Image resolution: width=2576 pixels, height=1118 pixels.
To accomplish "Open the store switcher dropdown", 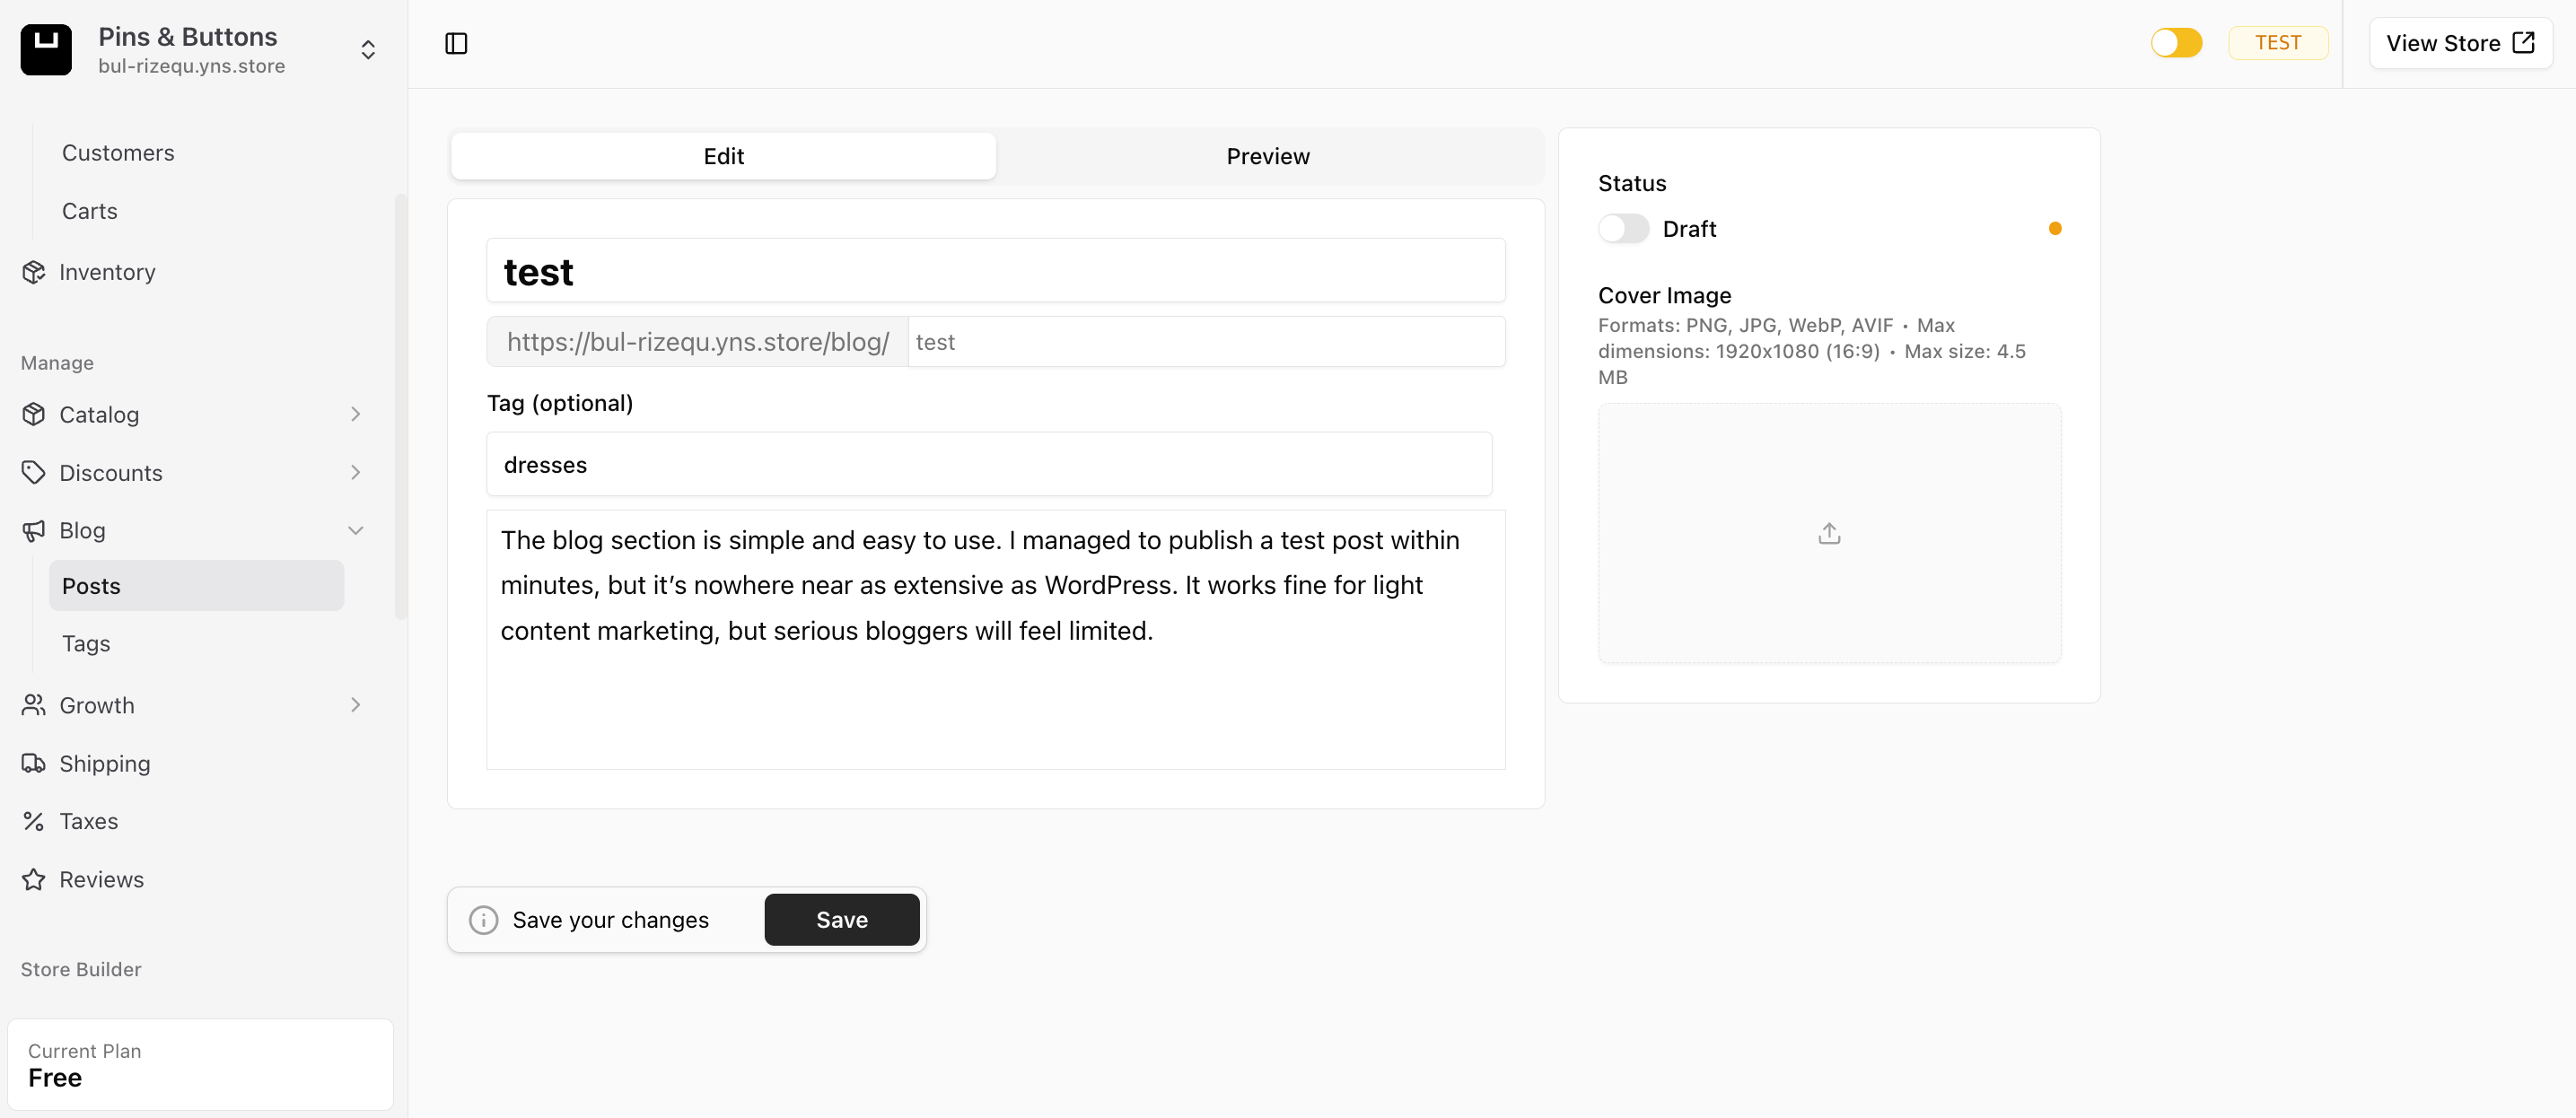I will [368, 50].
